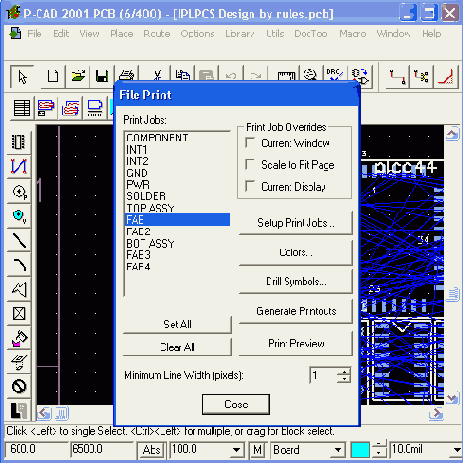
Task: Open a design with the folder icon
Action: (x=78, y=77)
